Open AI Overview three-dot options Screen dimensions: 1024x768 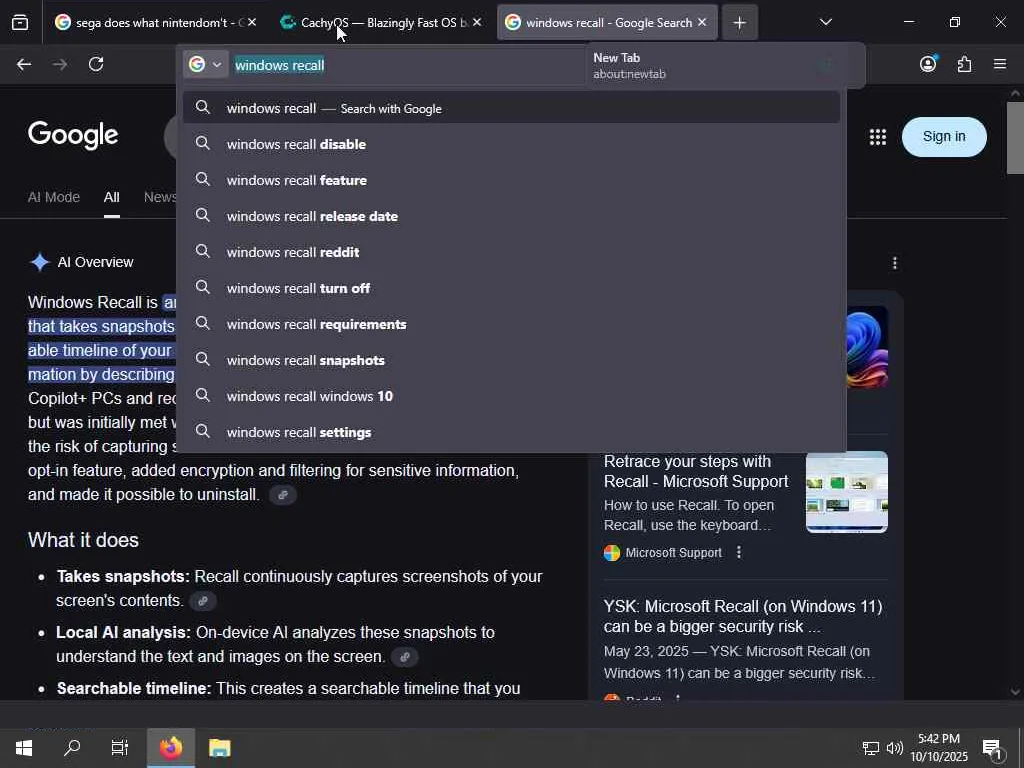(895, 263)
